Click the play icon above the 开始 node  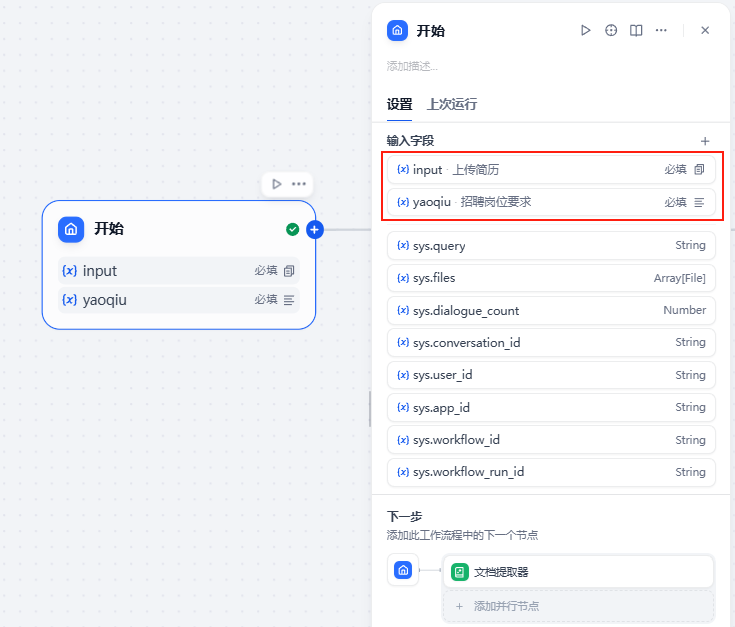277,184
